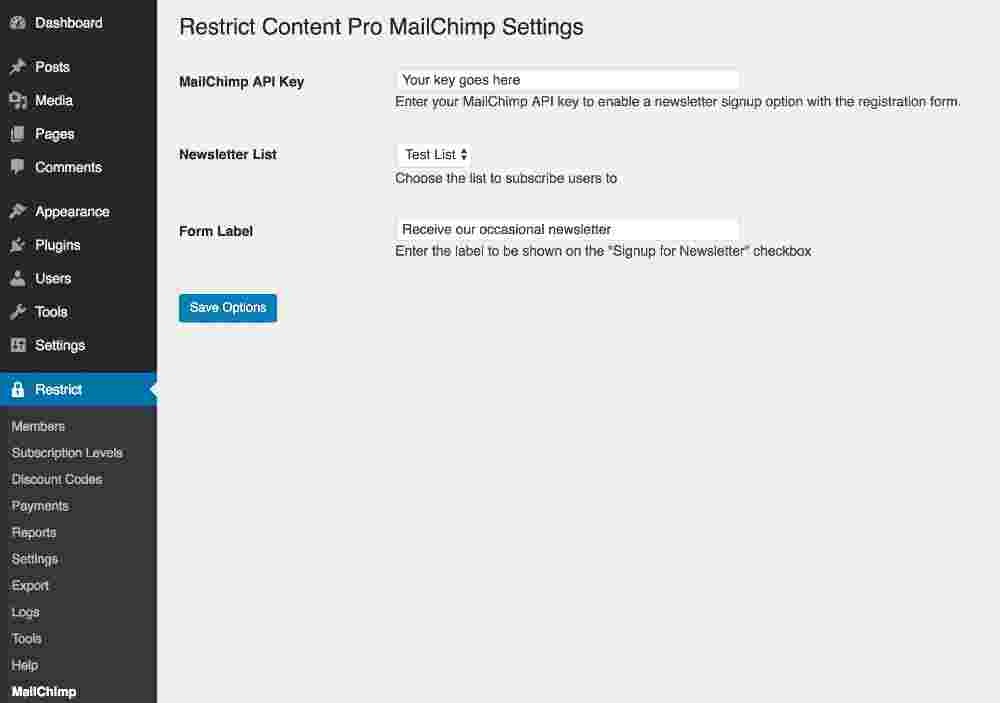This screenshot has width=1000, height=703.
Task: Open the Users menu
Action: (78, 278)
